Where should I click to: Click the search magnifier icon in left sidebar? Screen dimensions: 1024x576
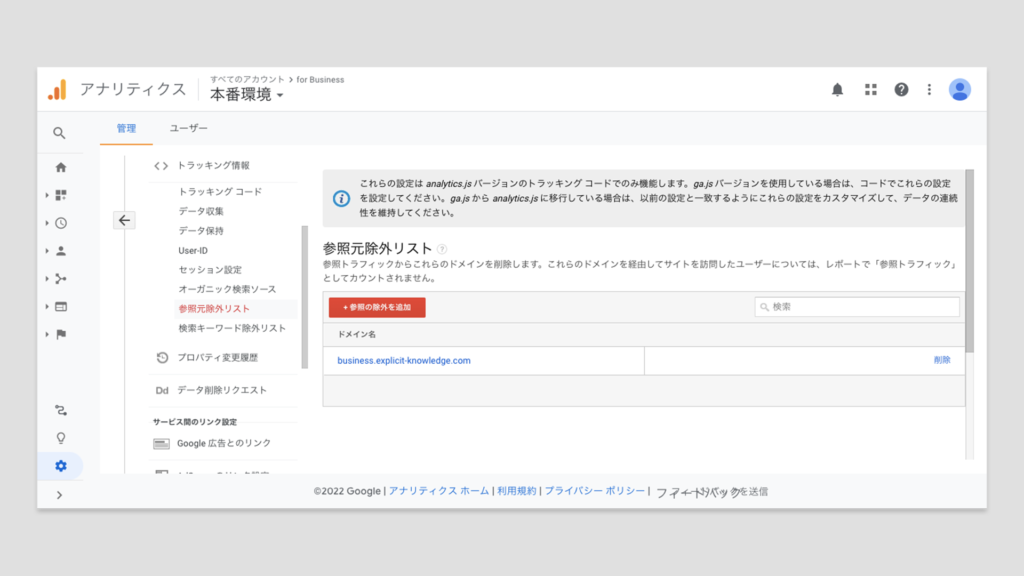[x=60, y=133]
